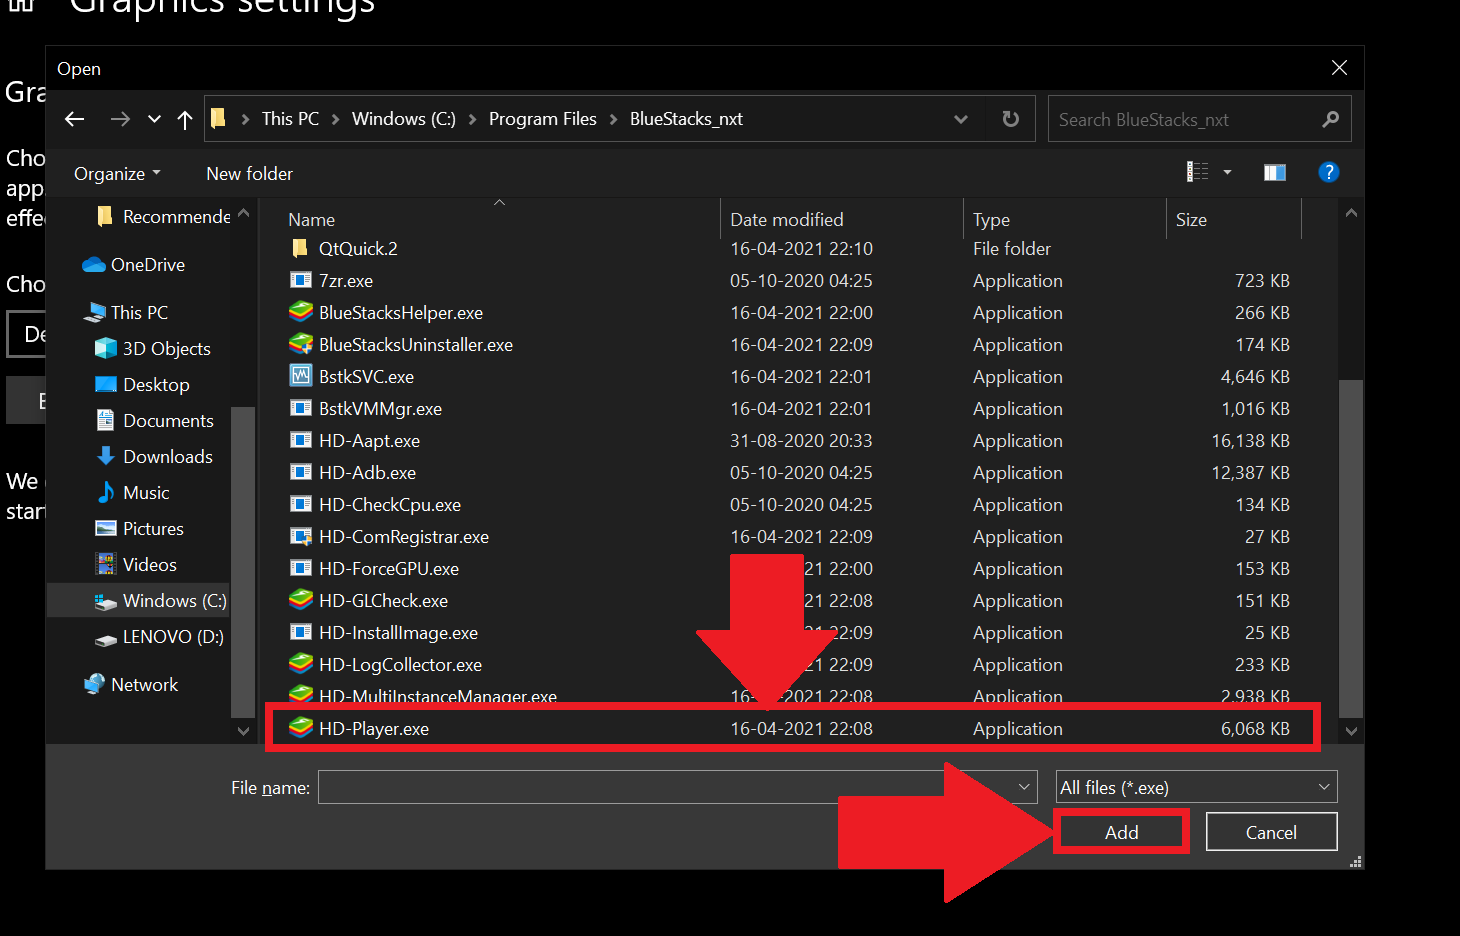Select the HD-ComRegistrar.exe icon
The image size is (1460, 936).
click(300, 536)
